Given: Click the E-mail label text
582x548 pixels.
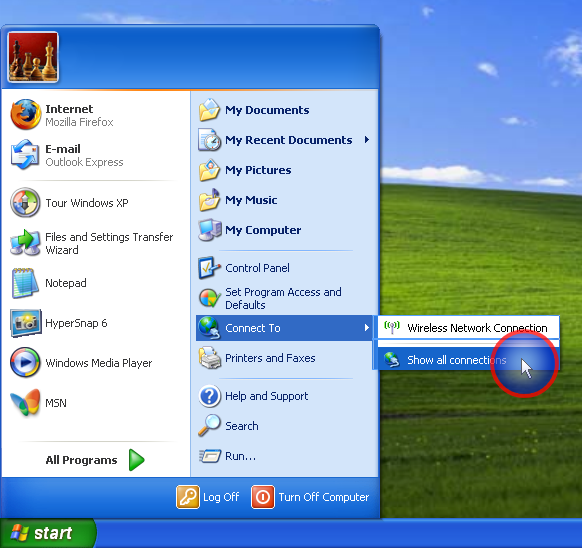Looking at the screenshot, I should click(63, 149).
